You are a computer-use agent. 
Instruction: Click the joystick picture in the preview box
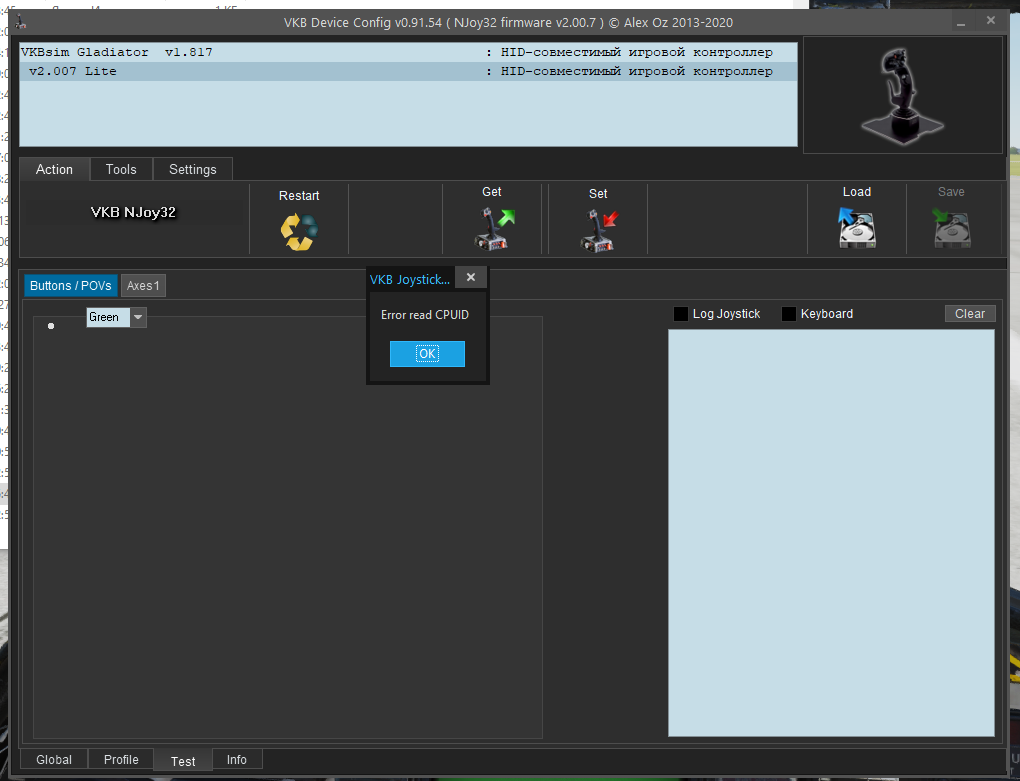click(x=902, y=96)
